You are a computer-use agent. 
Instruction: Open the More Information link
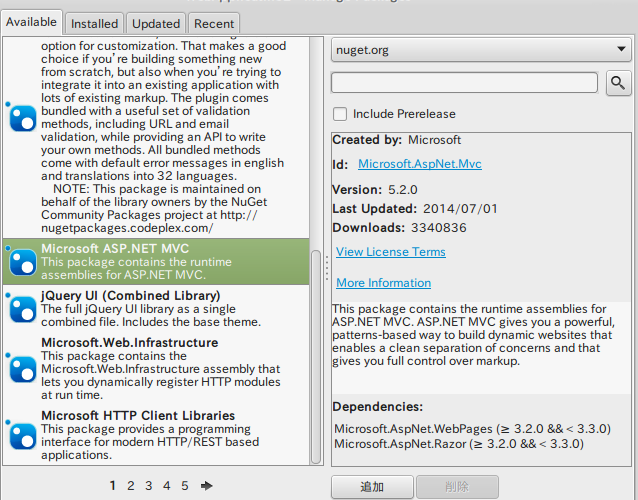click(383, 283)
